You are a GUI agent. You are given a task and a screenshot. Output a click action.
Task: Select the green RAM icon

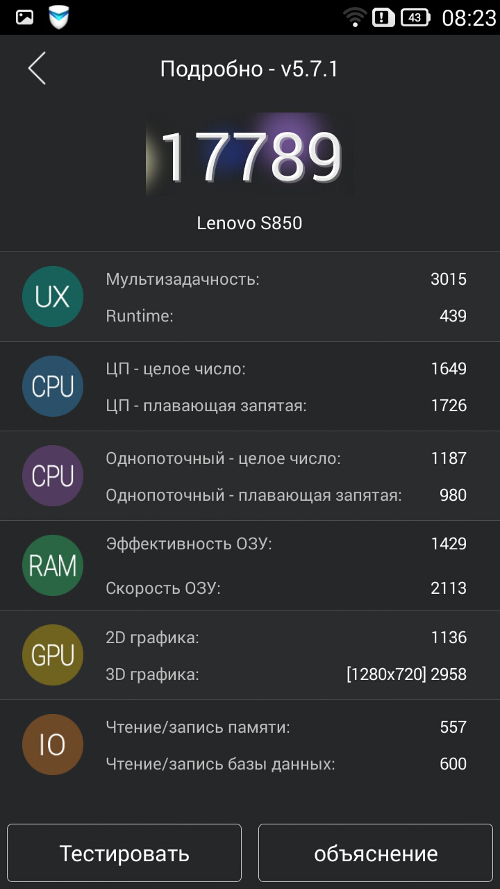(x=53, y=565)
